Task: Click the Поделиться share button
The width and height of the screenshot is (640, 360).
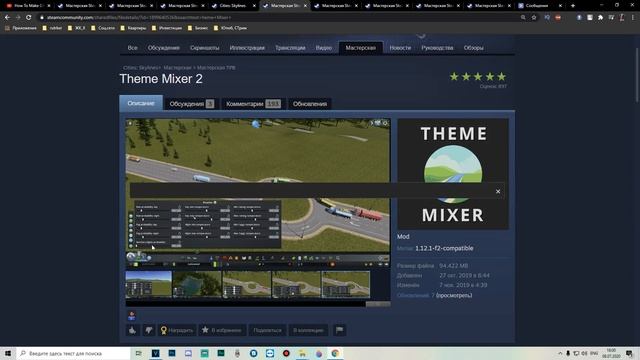Action: coord(267,330)
